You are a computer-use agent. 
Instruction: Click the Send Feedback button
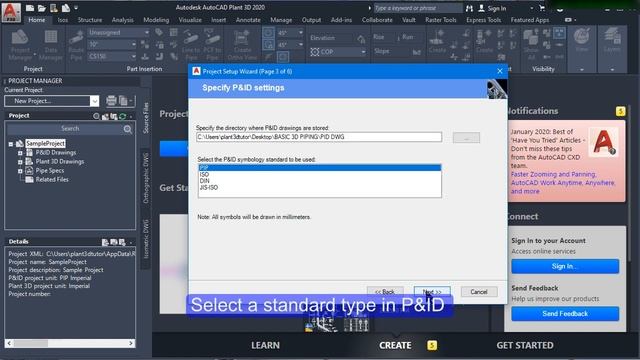click(565, 313)
